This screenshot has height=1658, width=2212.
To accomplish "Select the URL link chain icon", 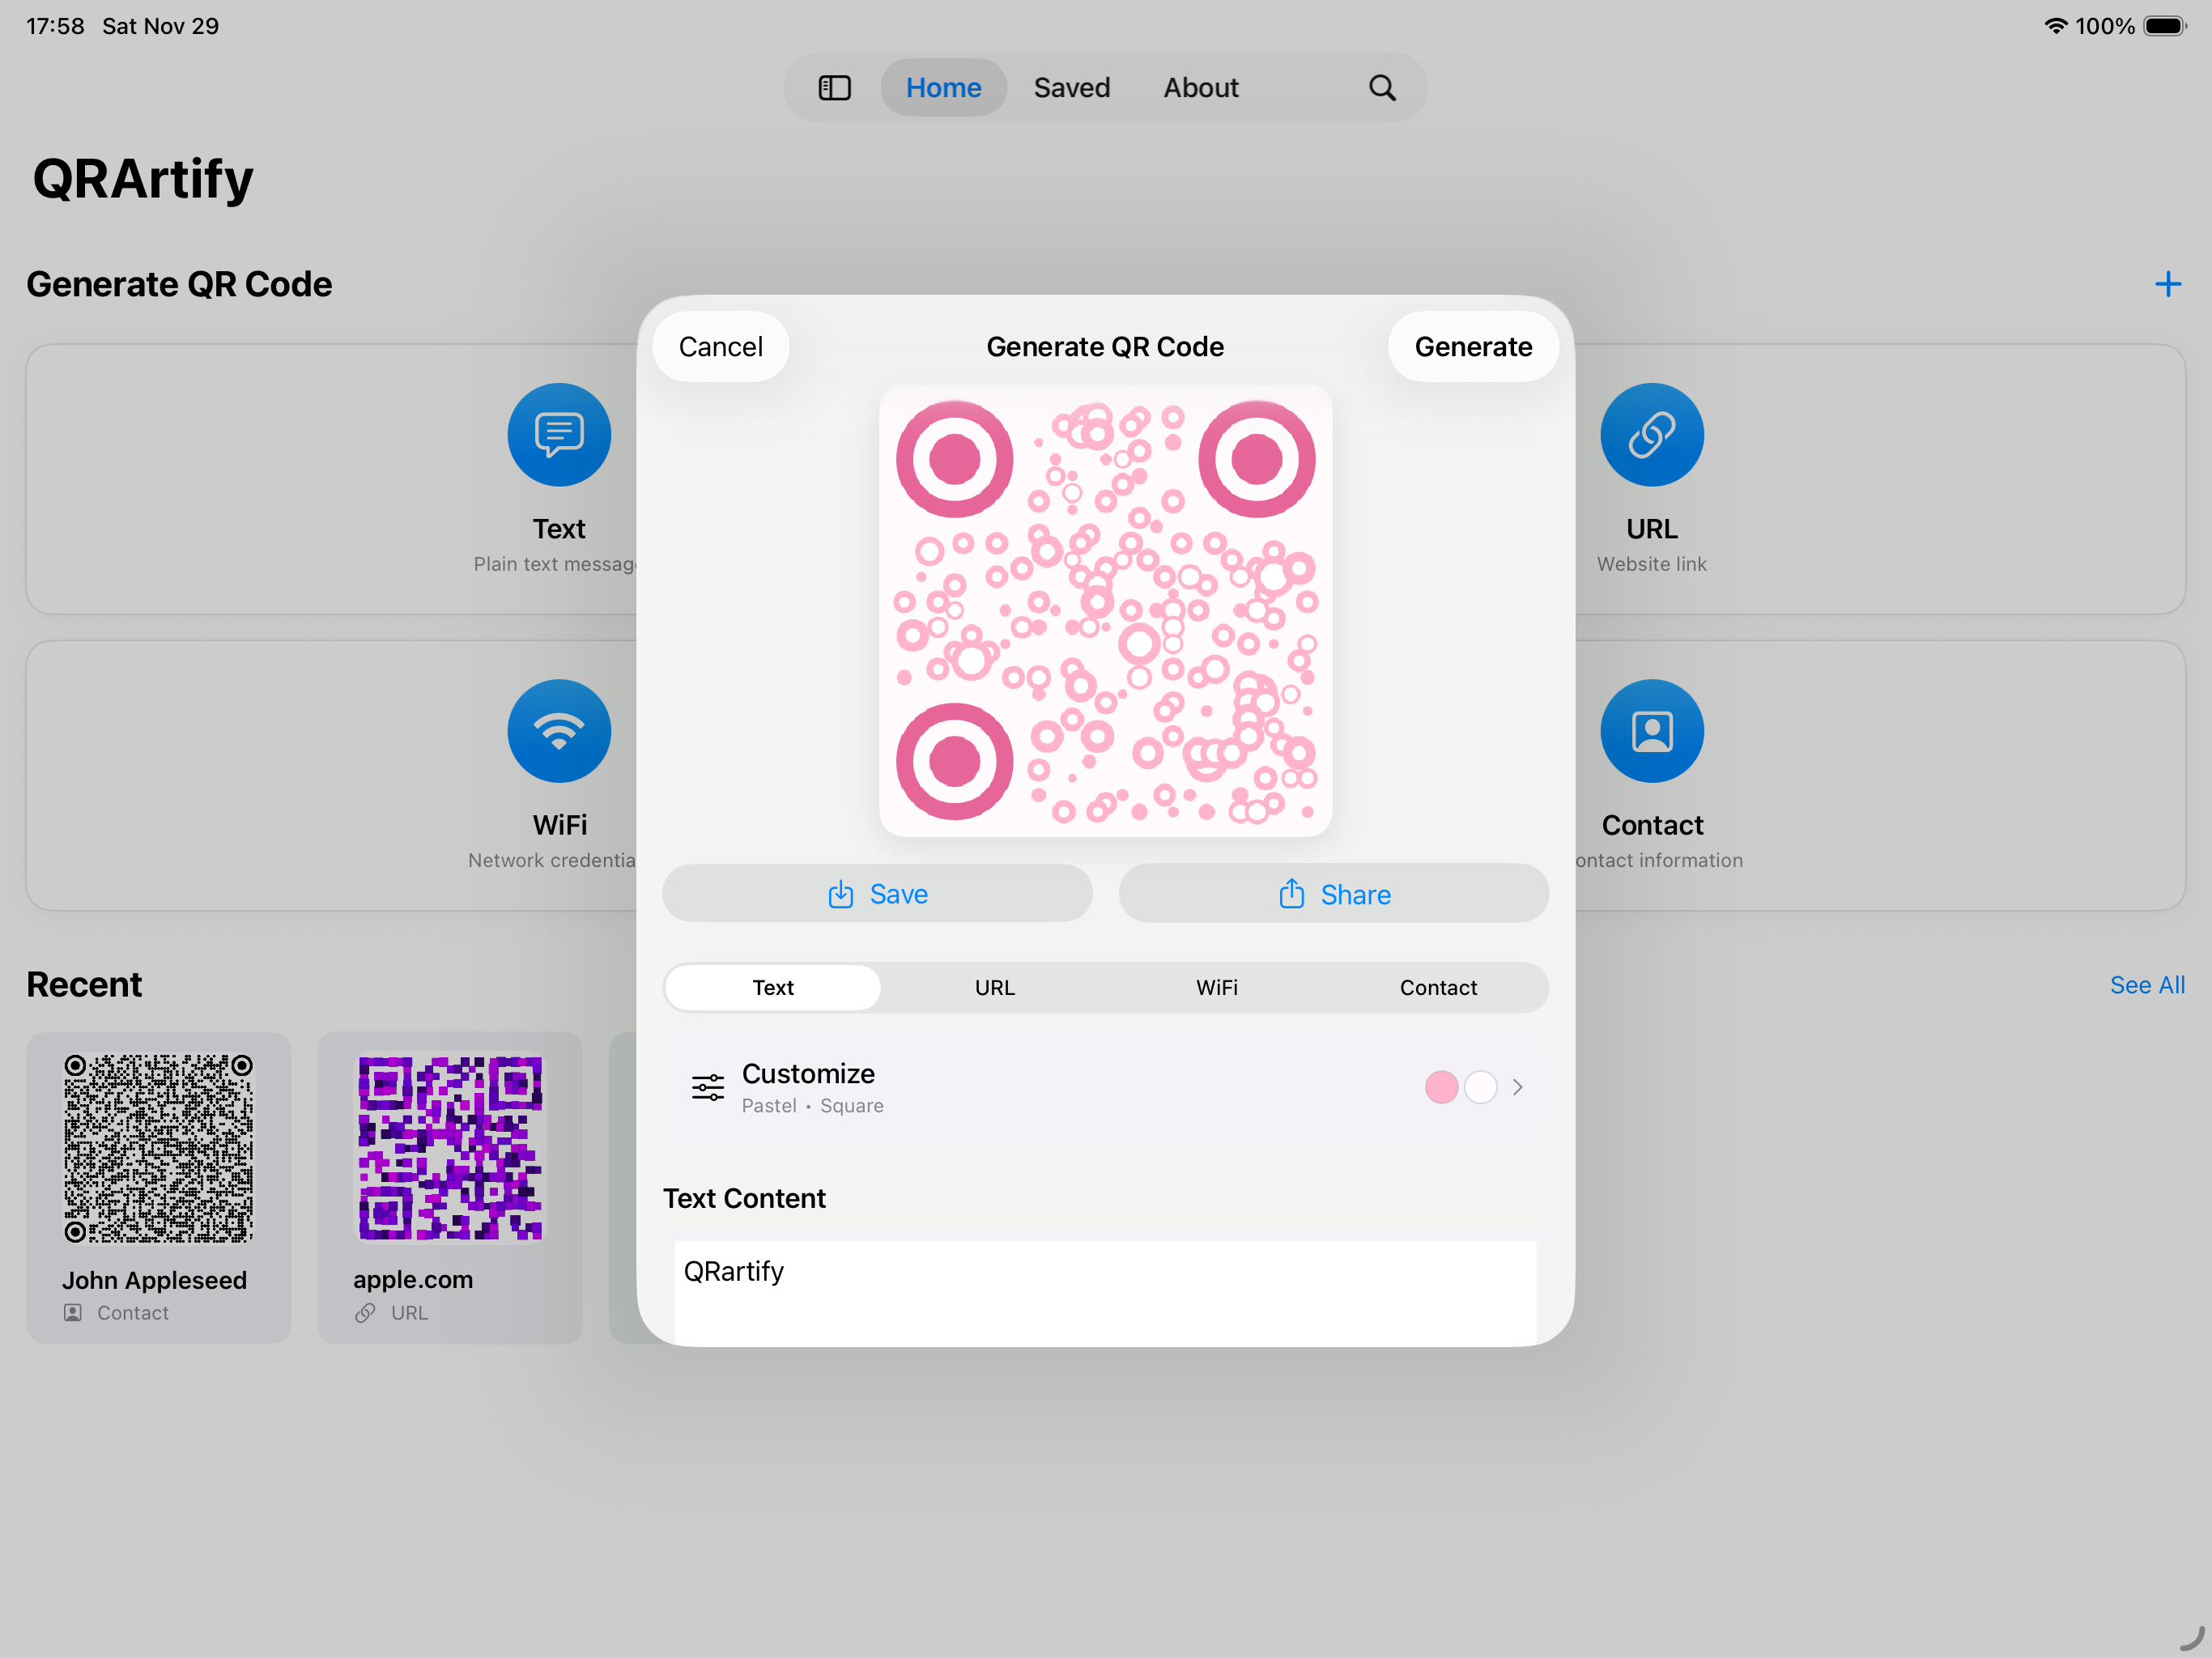I will click(x=1651, y=435).
